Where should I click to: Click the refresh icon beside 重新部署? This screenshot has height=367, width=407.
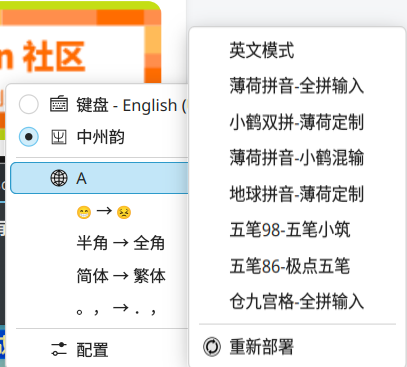[x=212, y=347]
